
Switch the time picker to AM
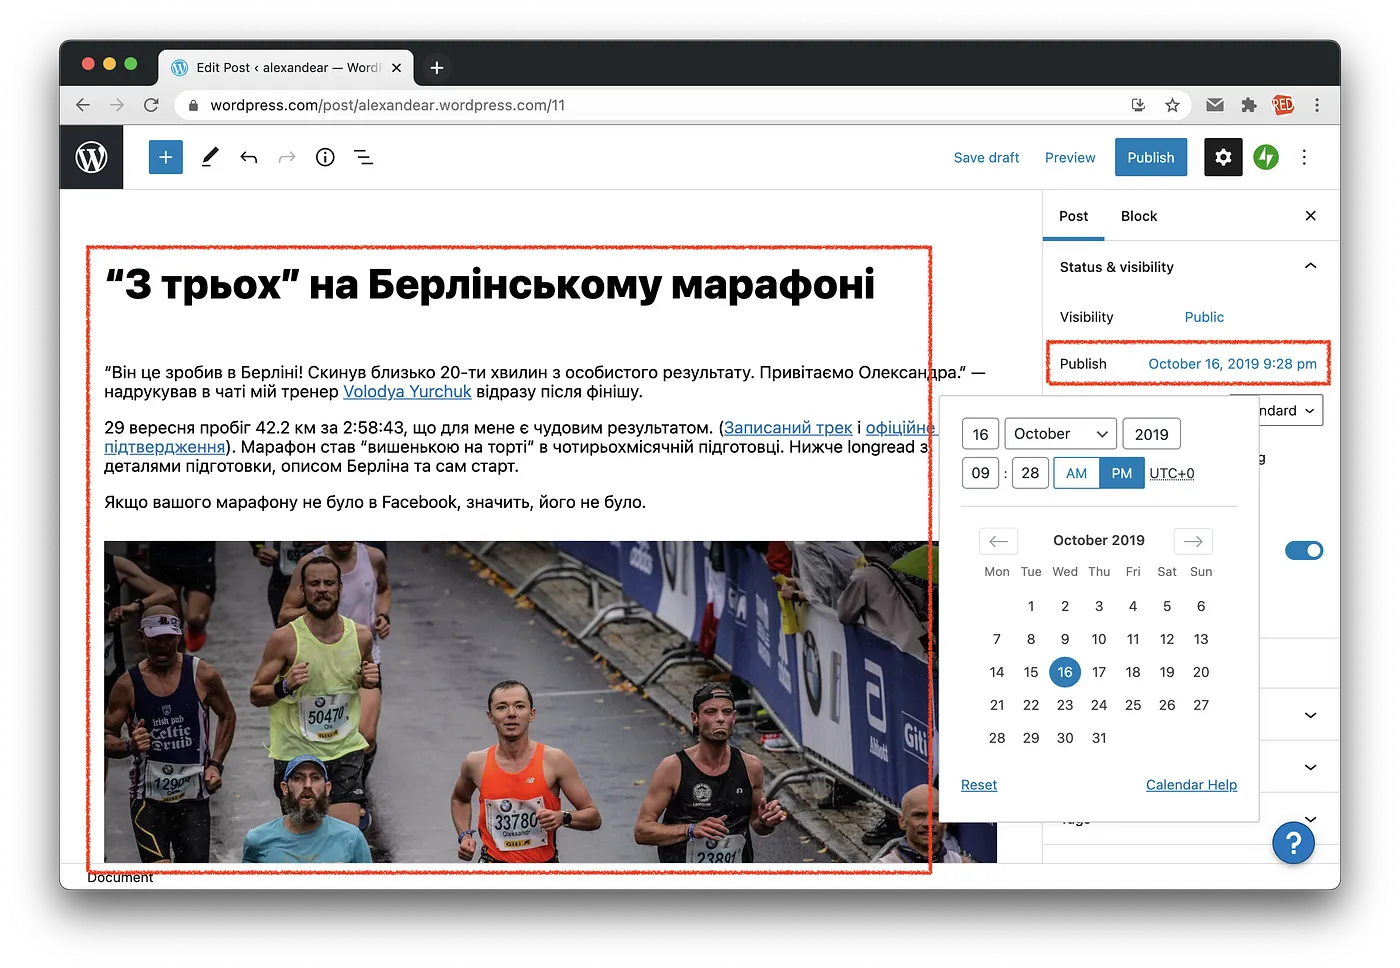coord(1076,473)
